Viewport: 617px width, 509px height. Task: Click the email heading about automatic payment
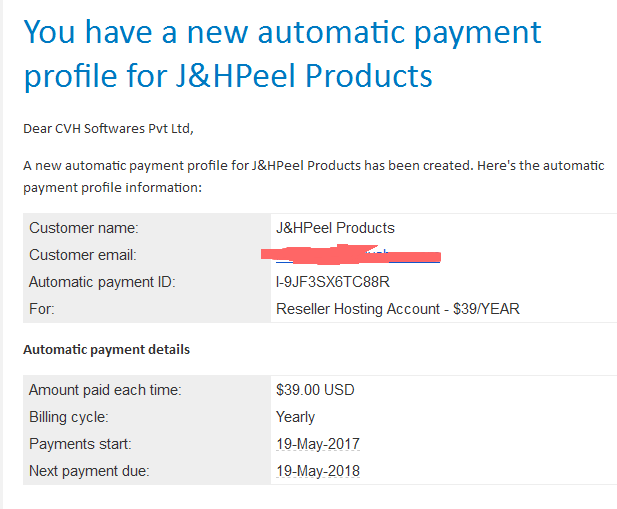pyautogui.click(x=282, y=54)
